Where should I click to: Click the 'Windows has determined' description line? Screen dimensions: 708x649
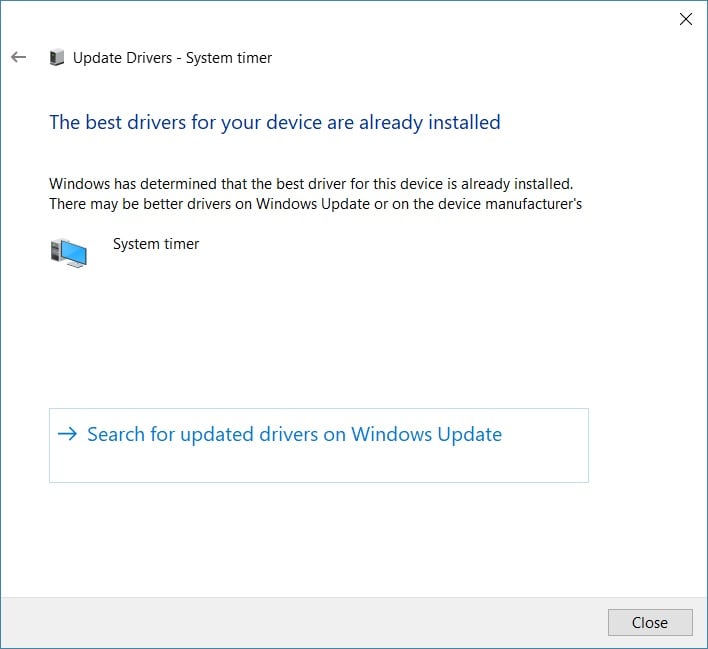[x=311, y=184]
